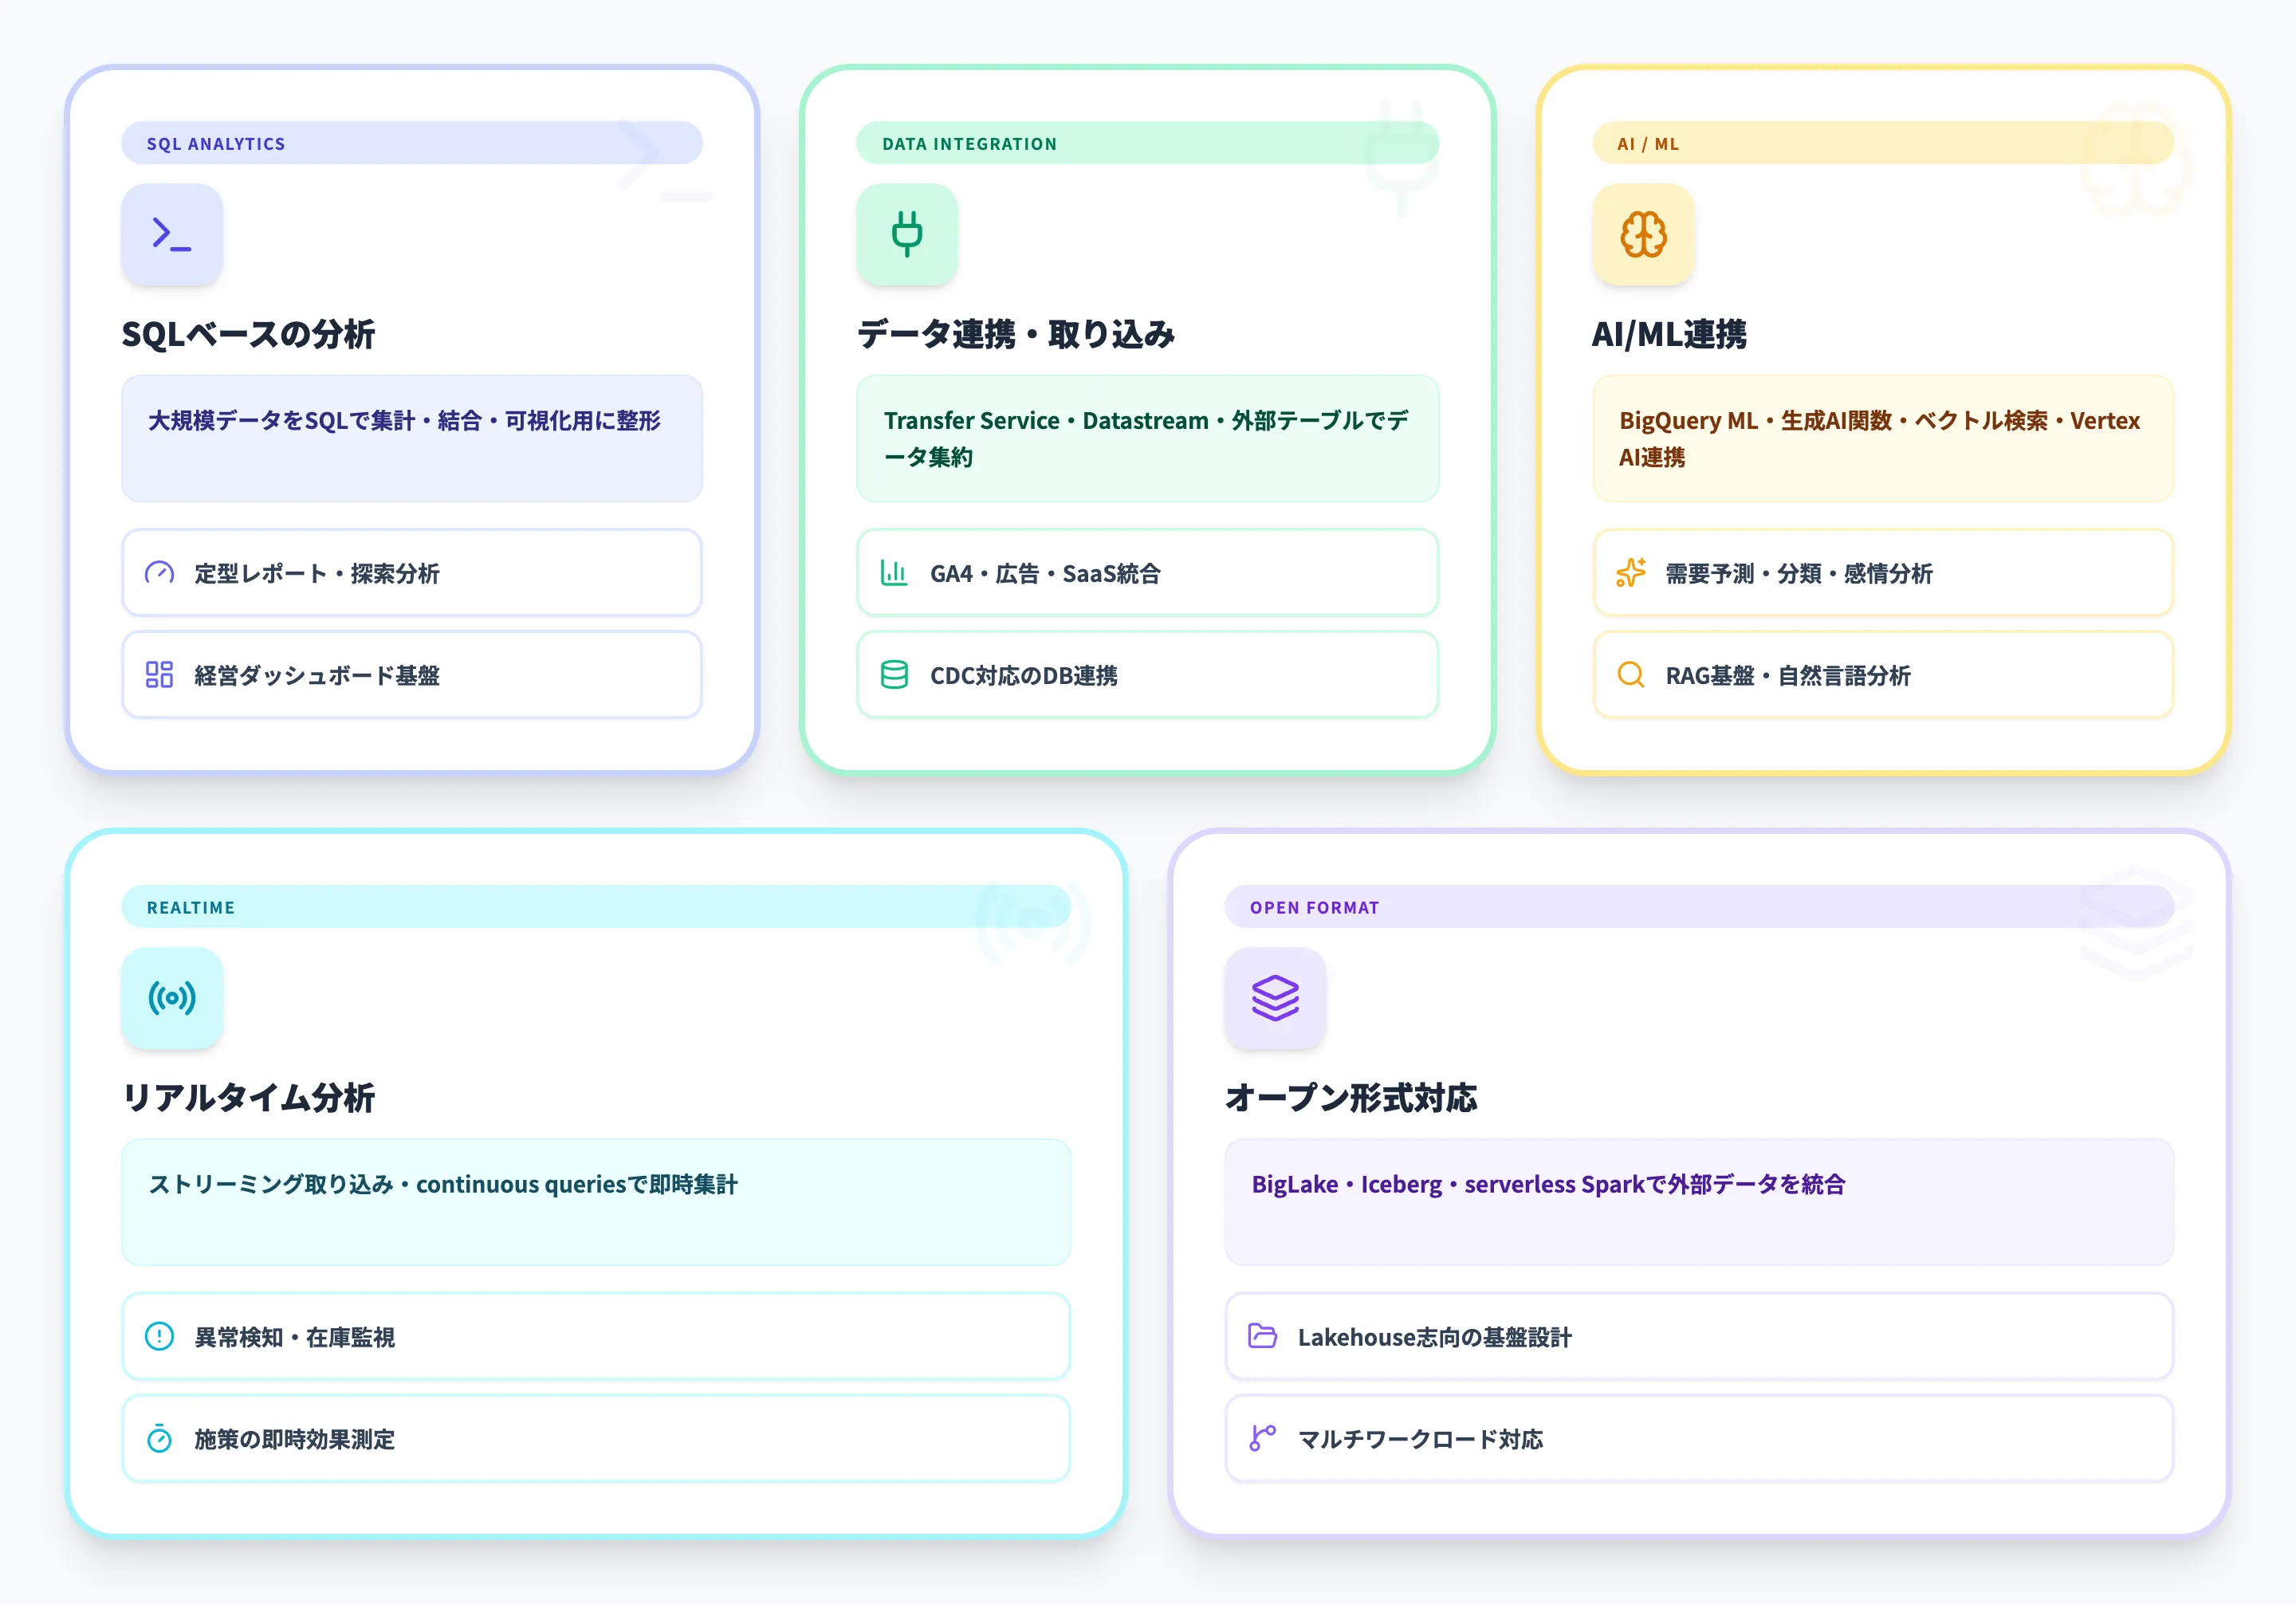Click the gauge icon beside 定型レポート・探索分析

[x=159, y=573]
